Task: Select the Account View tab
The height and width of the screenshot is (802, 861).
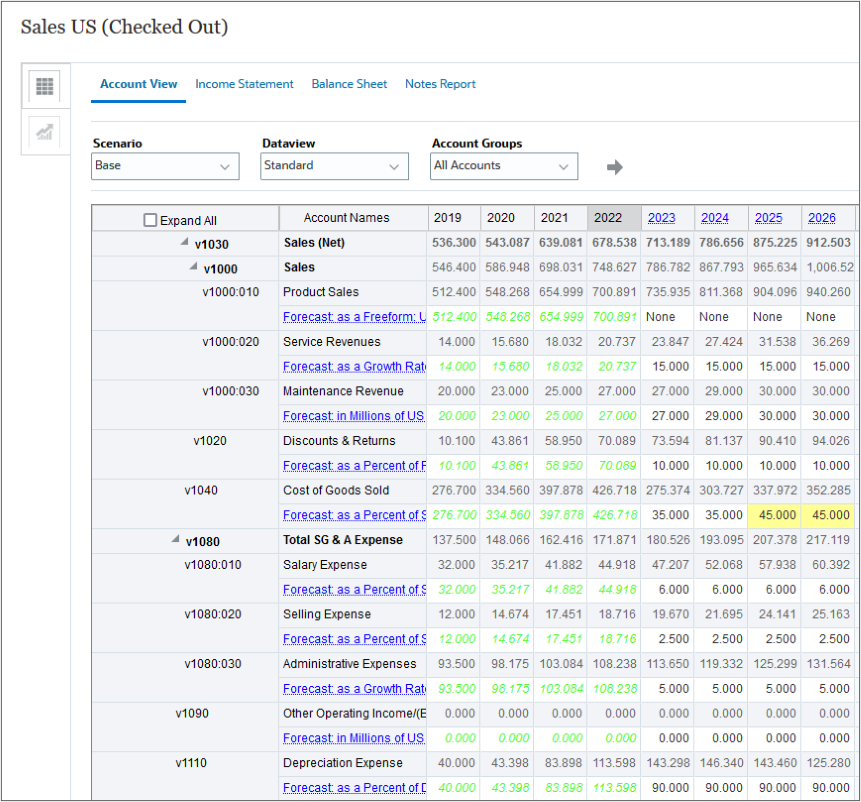Action: click(x=138, y=84)
